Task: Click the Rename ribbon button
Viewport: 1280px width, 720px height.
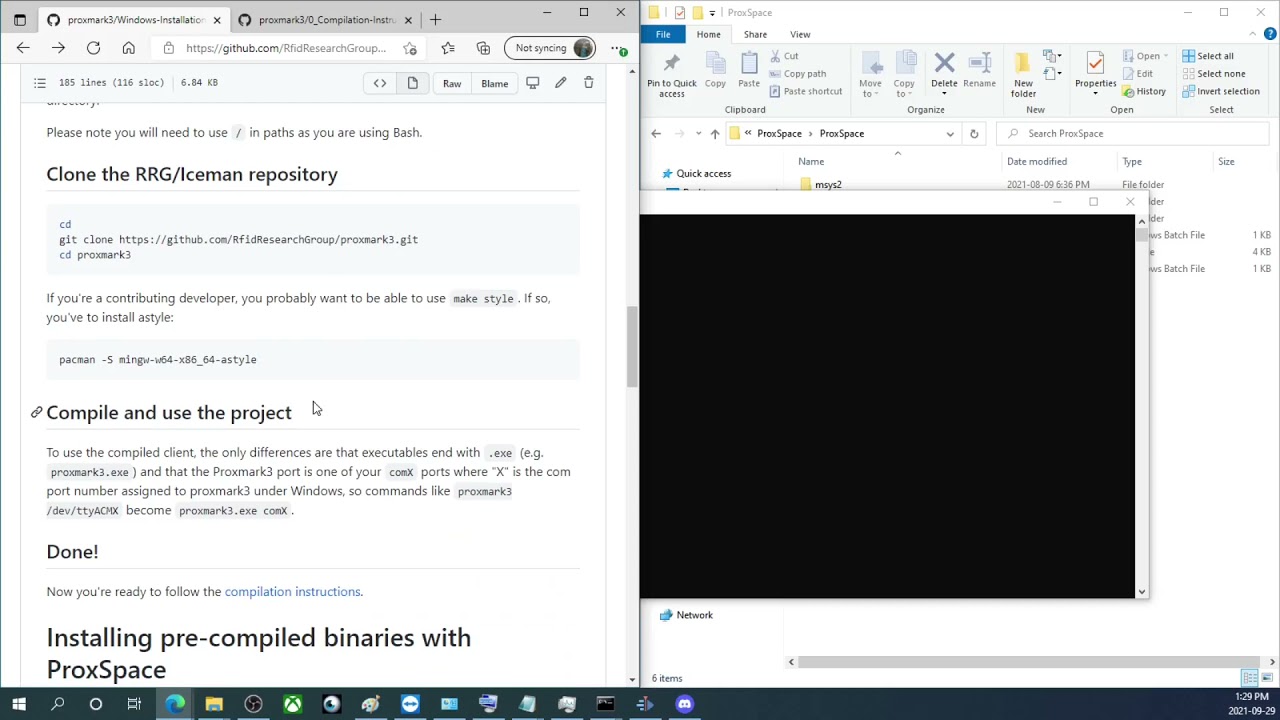Action: pos(979,72)
